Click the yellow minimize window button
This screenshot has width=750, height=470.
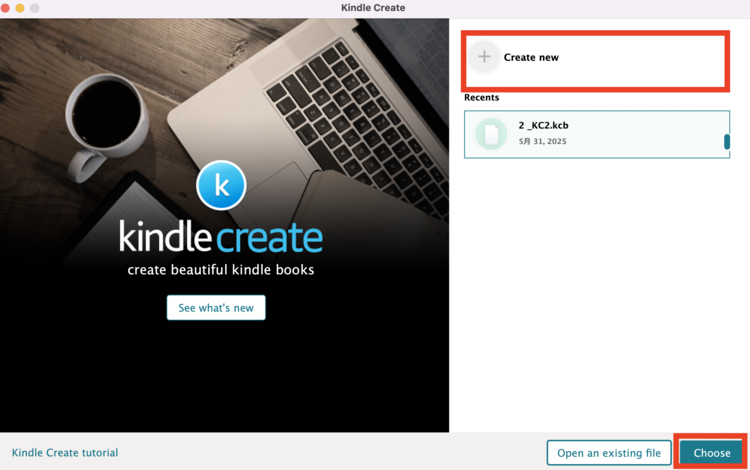pyautogui.click(x=20, y=8)
